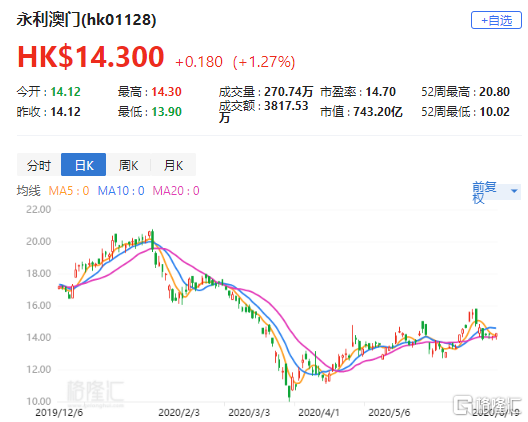Click the 均线 label before the MA legend
The width and height of the screenshot is (528, 422).
[x=29, y=191]
